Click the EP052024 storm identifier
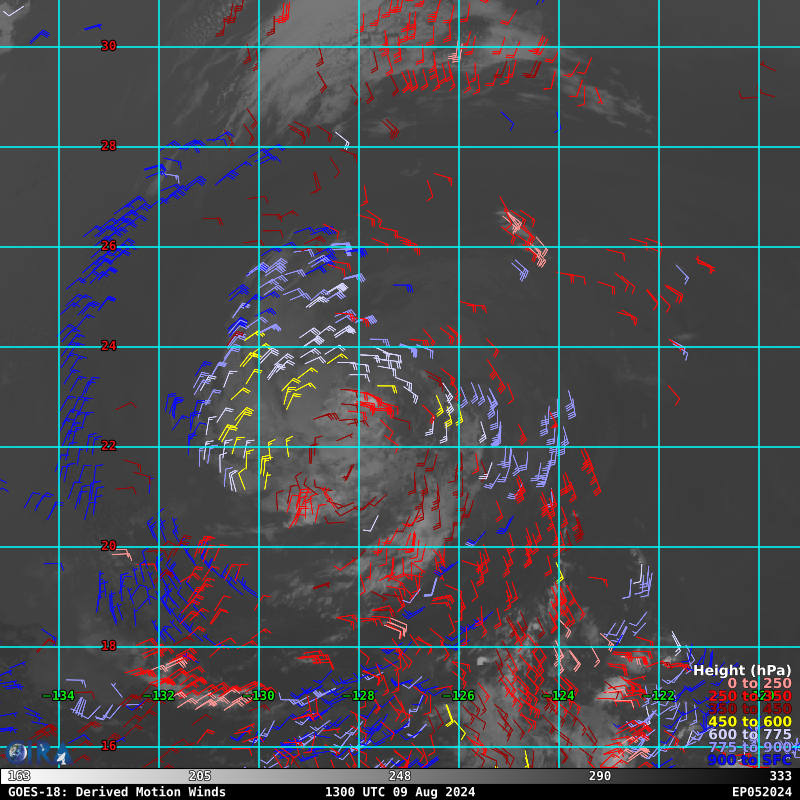Image resolution: width=800 pixels, height=800 pixels. 761,792
